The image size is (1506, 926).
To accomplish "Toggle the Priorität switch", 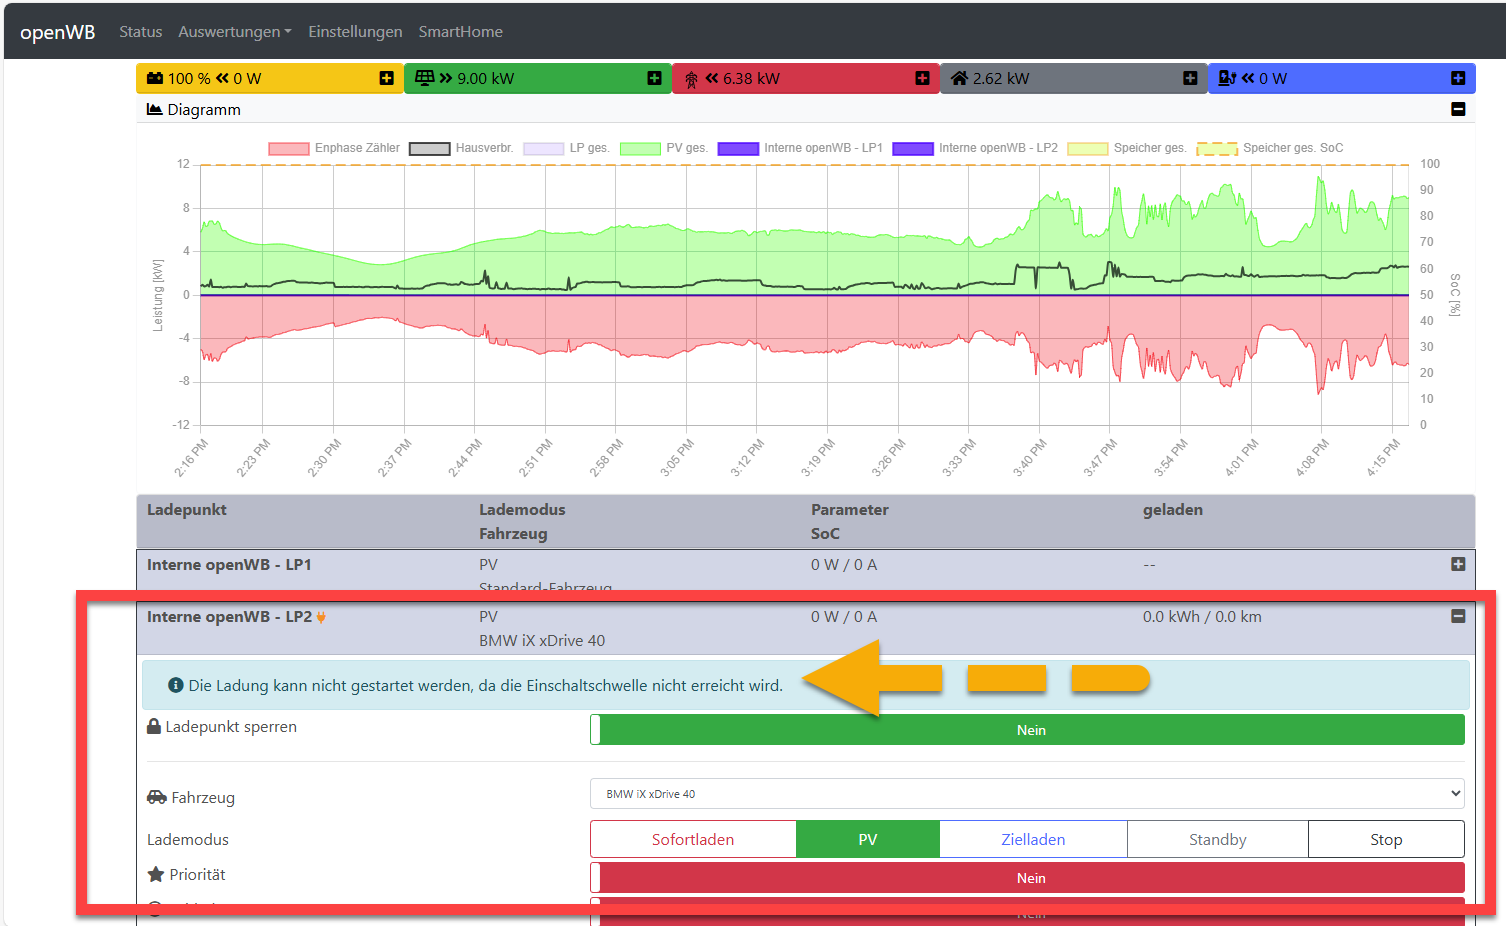I will click(1027, 878).
